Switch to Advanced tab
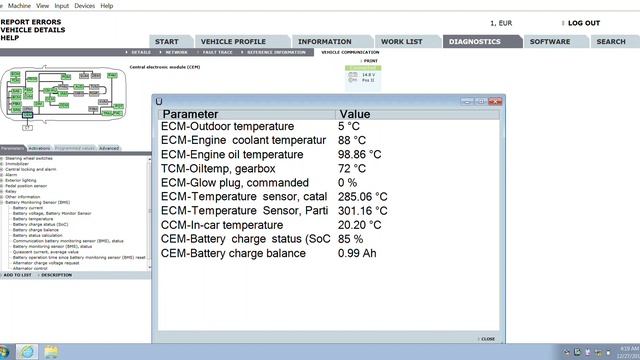 click(x=109, y=148)
